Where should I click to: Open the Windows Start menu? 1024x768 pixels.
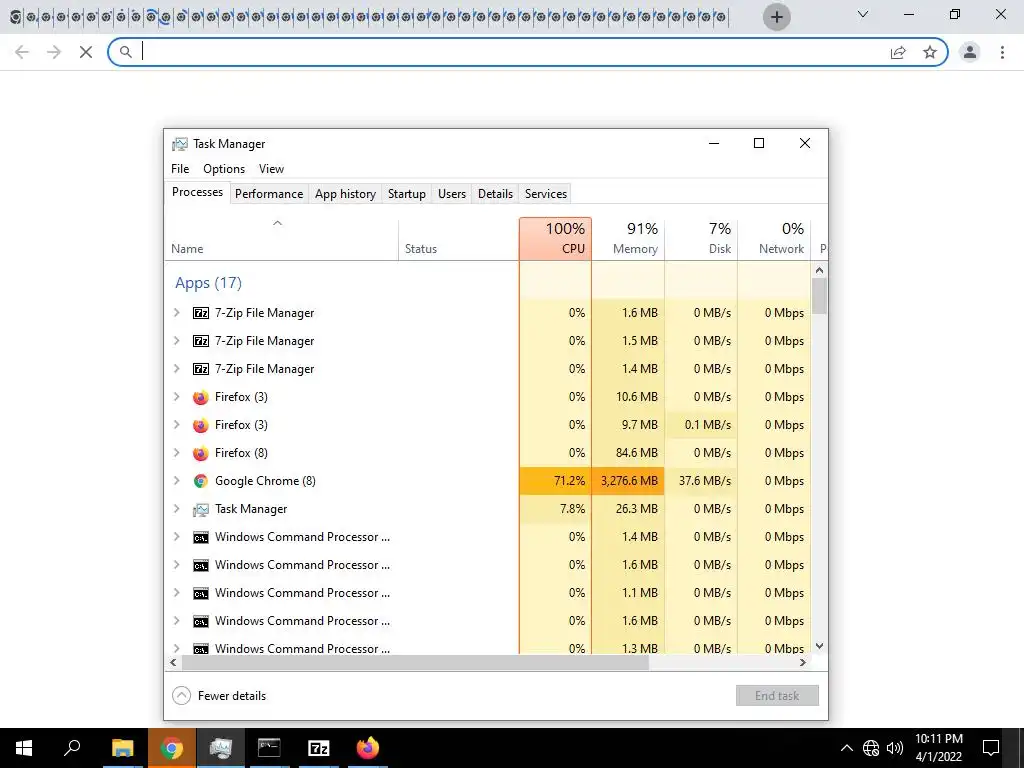point(24,748)
